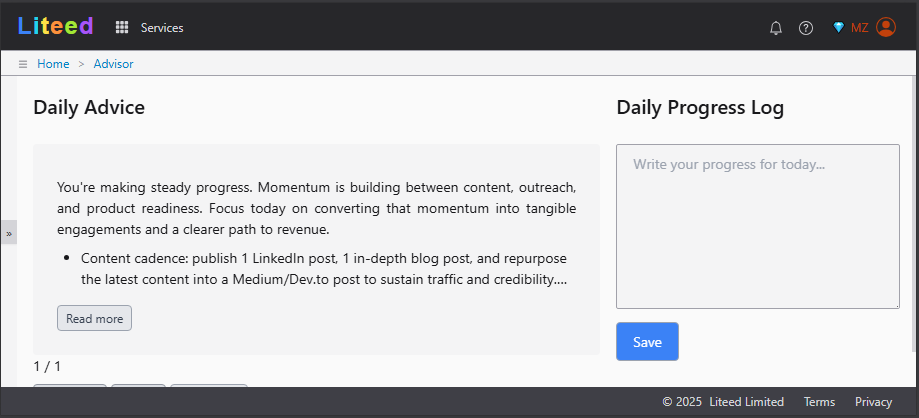Screen dimensions: 919x418
Task: Open the user profile avatar
Action: coord(886,28)
